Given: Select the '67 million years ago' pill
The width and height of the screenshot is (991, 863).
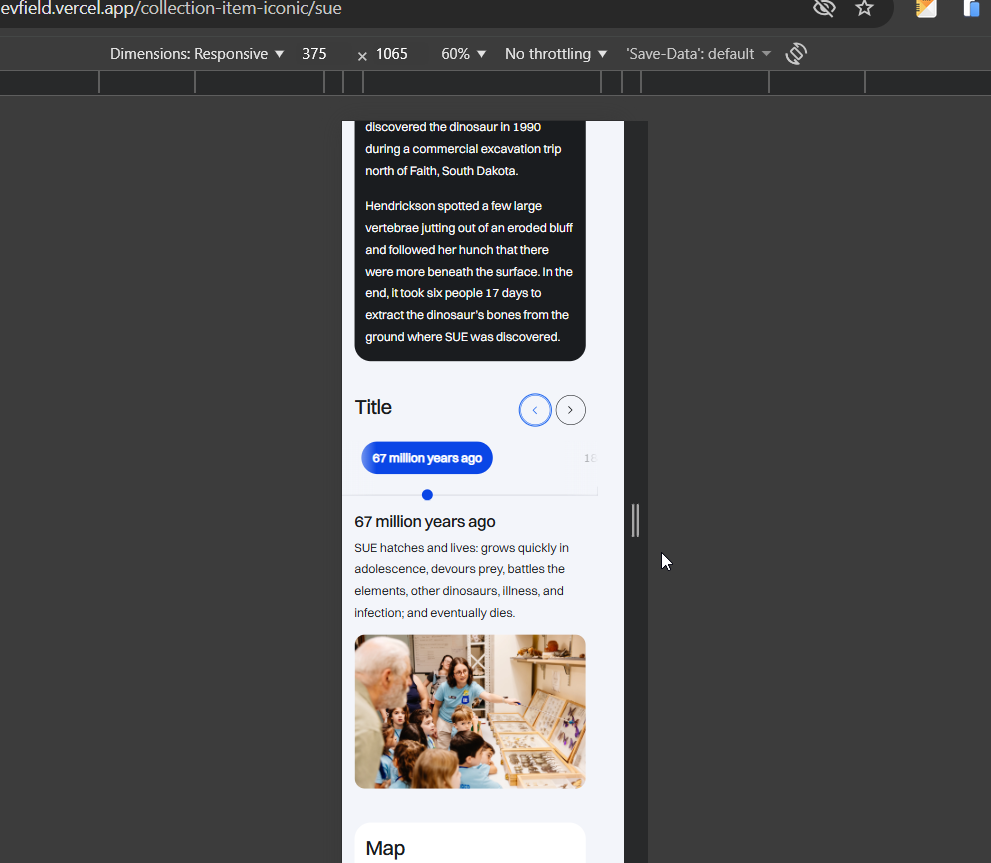Looking at the screenshot, I should [427, 458].
